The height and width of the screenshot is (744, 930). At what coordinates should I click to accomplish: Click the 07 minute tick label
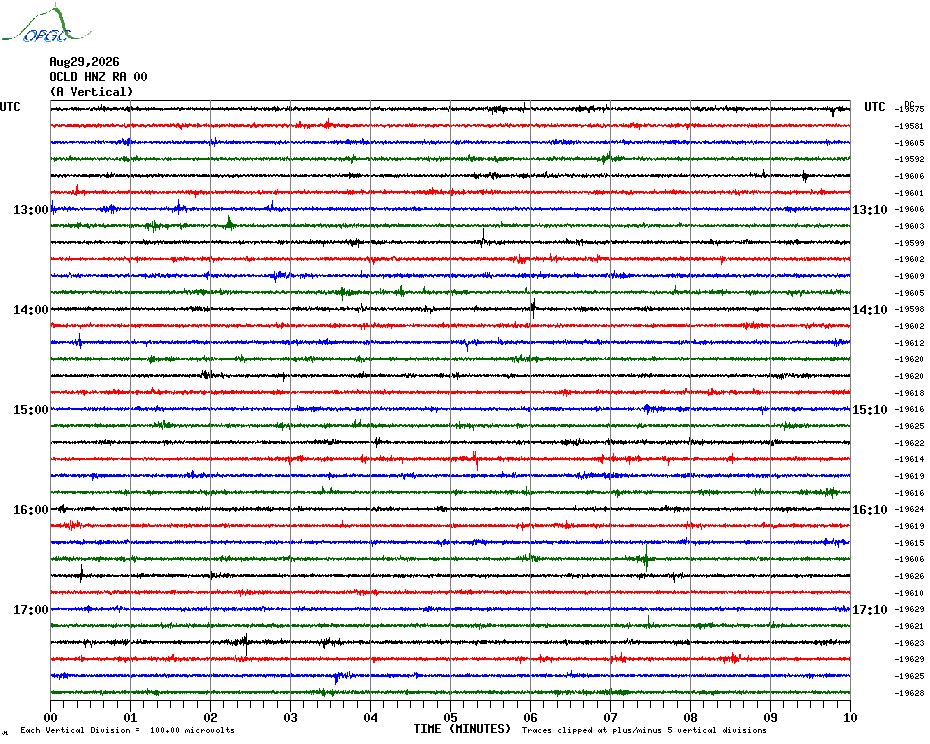tap(610, 717)
